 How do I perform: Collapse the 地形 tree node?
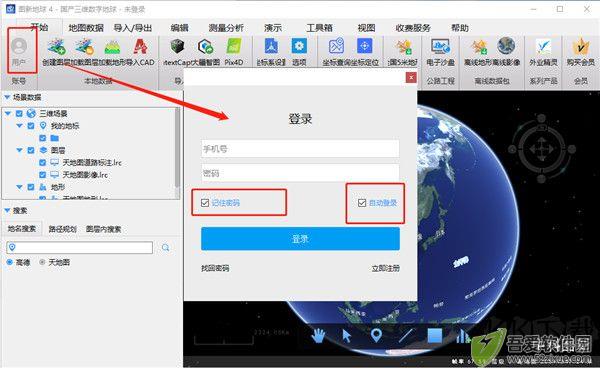tap(20, 187)
